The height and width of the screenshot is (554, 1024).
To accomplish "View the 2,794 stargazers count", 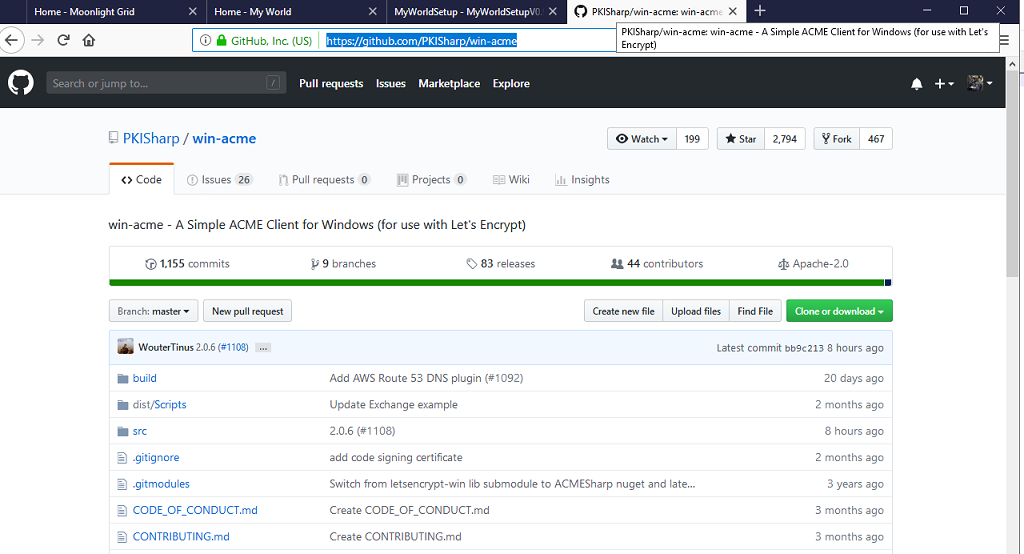I will (785, 138).
